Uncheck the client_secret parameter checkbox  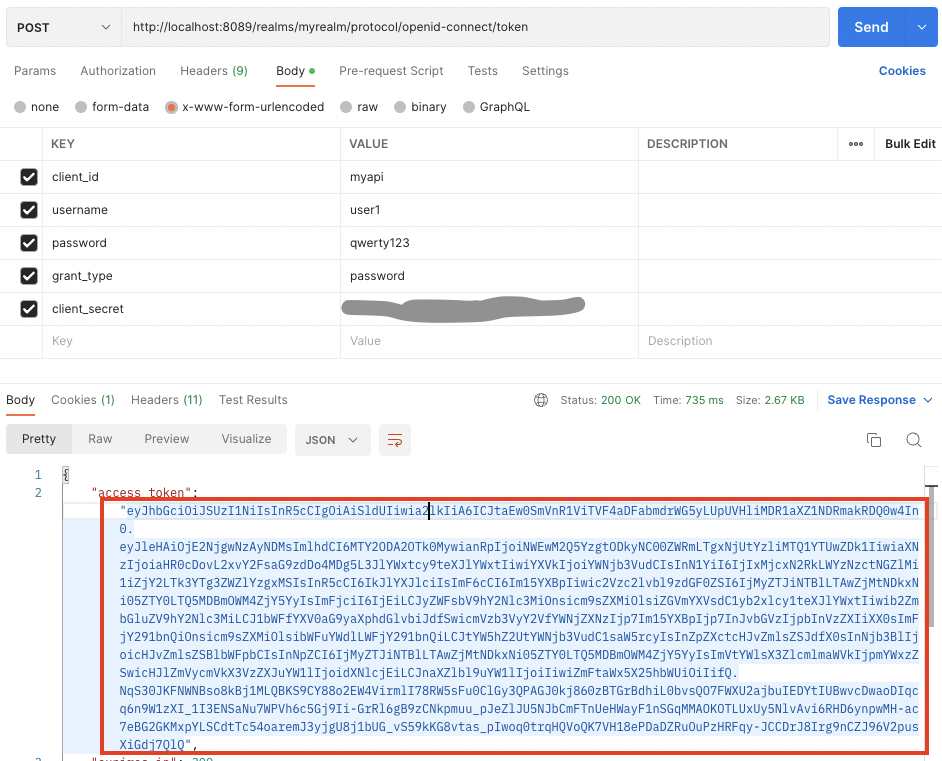29,309
